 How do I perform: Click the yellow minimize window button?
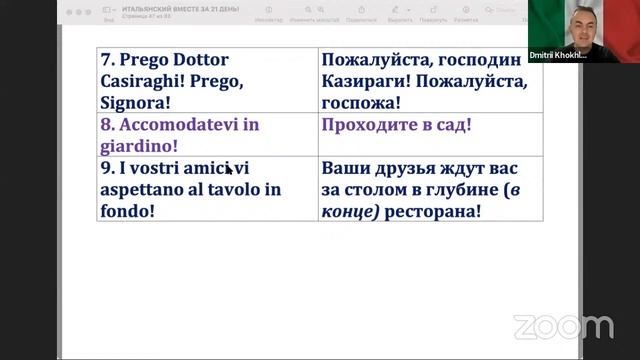click(79, 12)
